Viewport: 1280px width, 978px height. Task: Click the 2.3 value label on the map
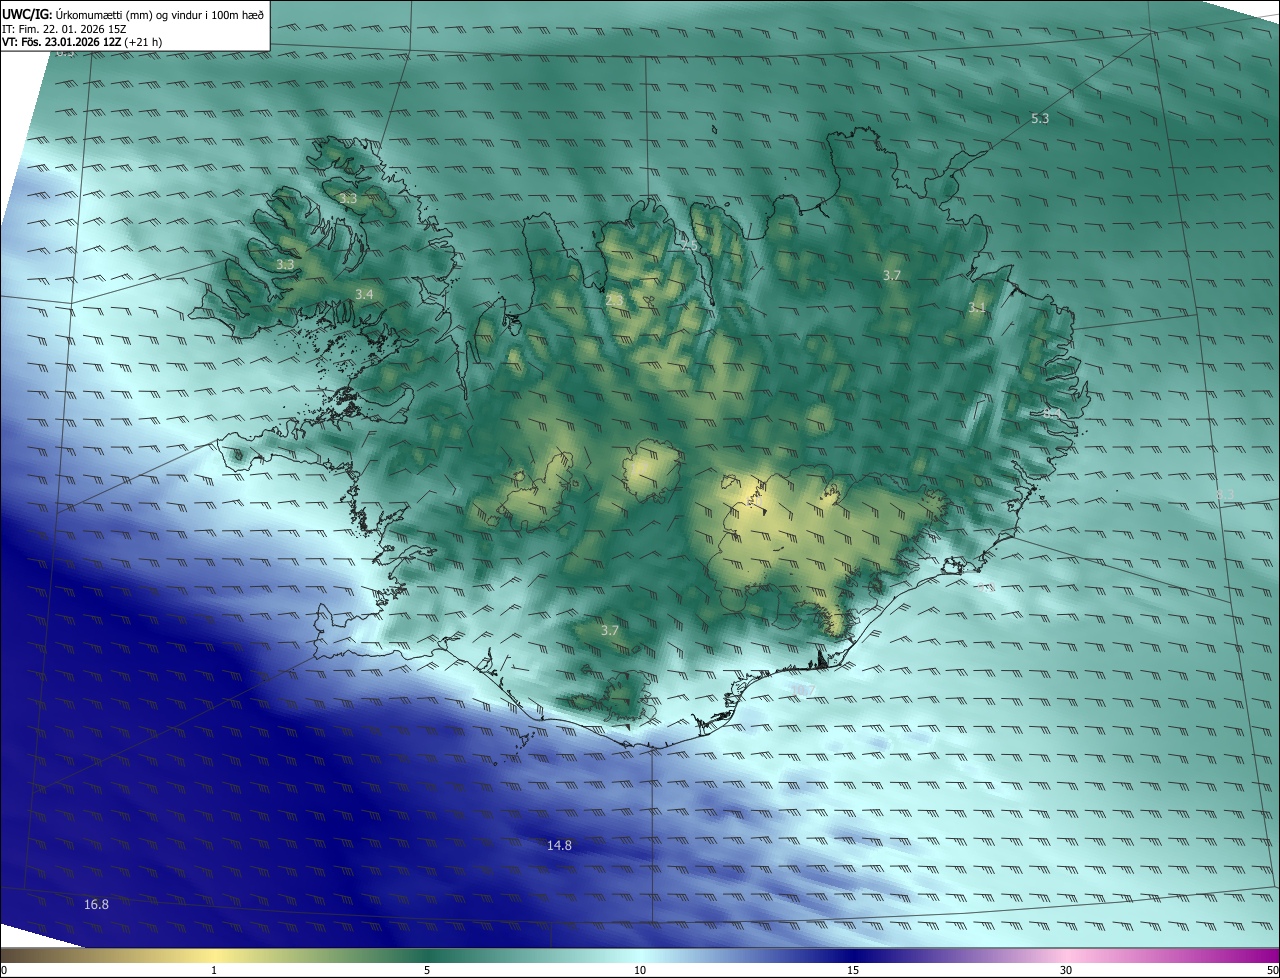(614, 299)
